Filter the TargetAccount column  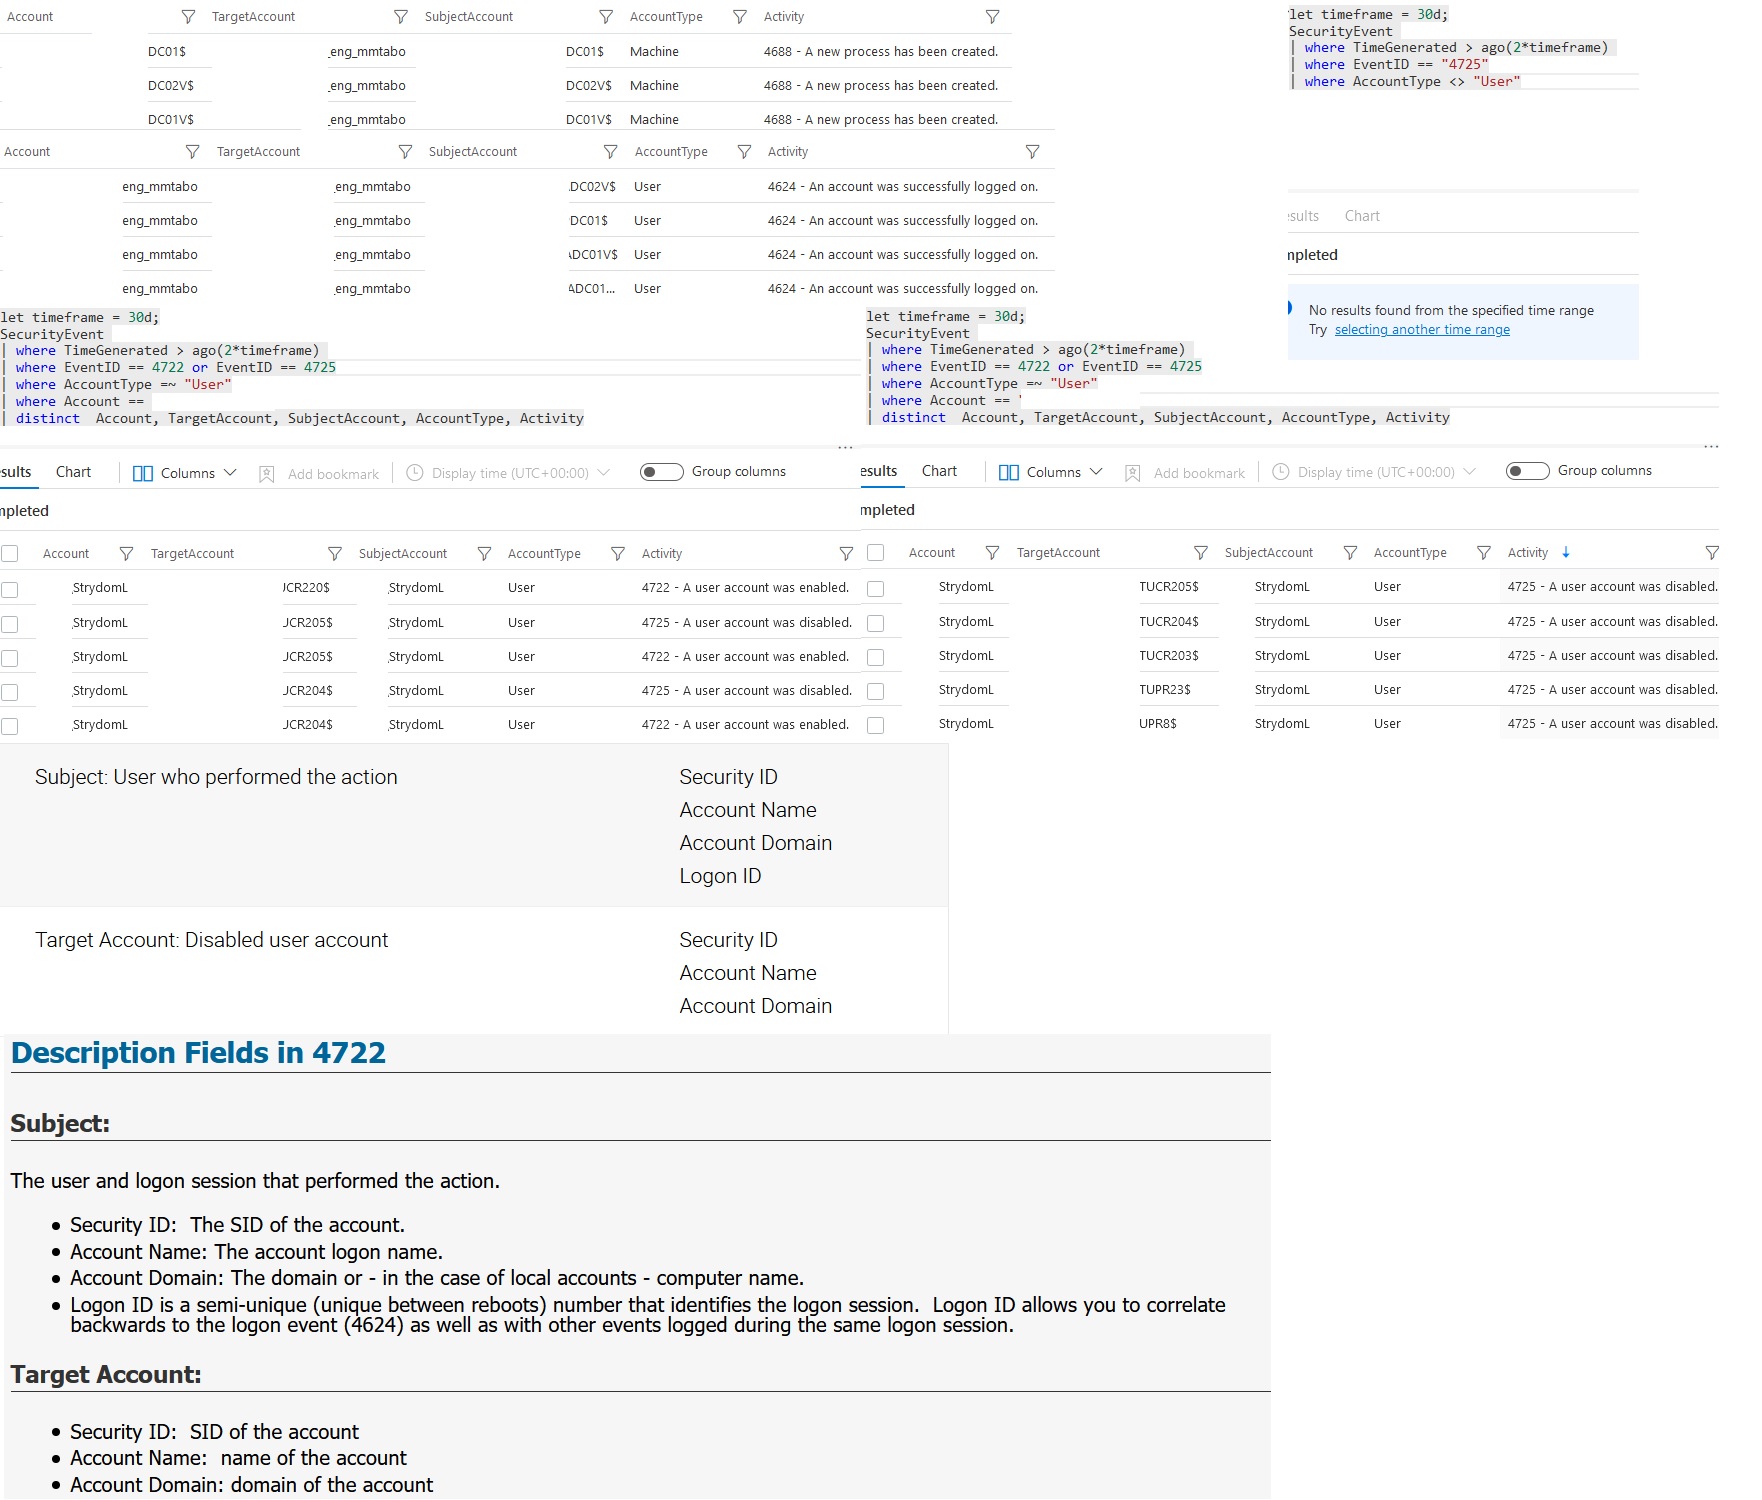[x=402, y=16]
